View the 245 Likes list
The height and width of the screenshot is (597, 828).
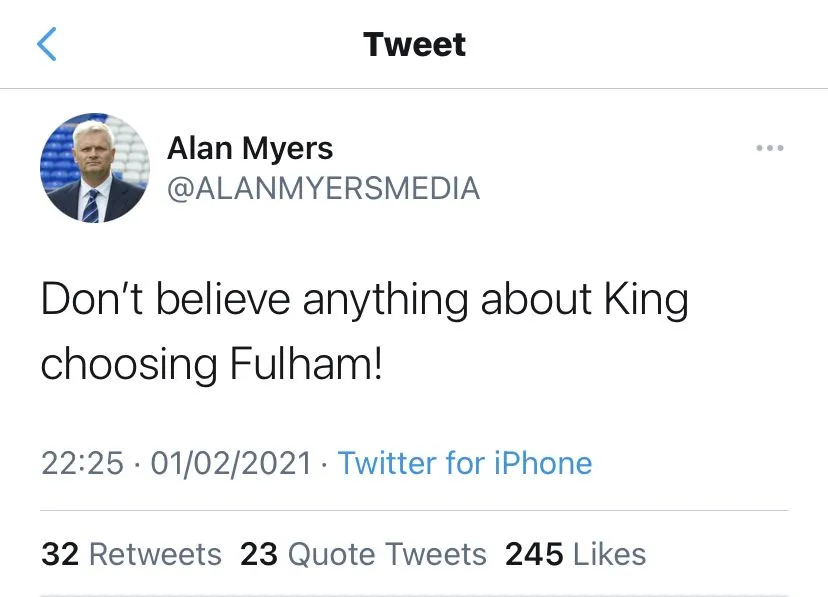575,554
